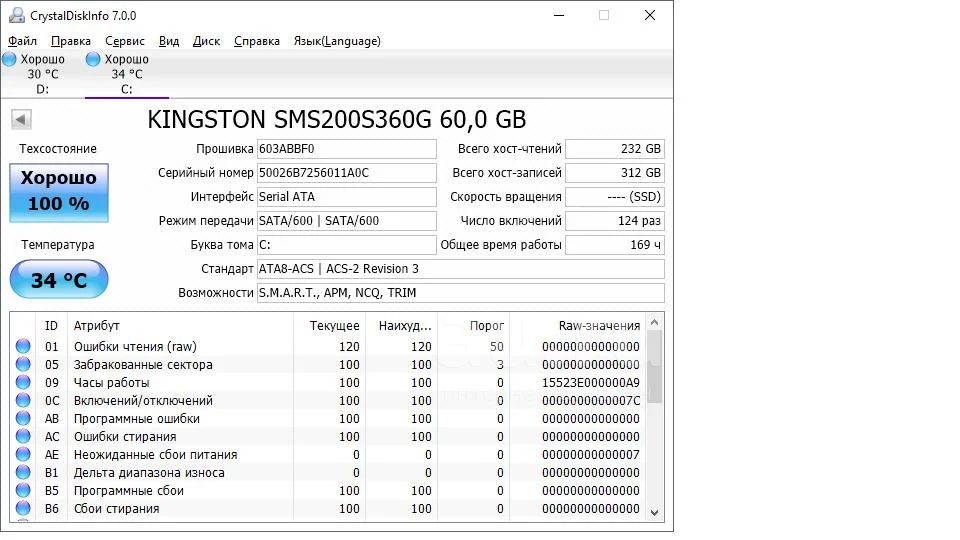This screenshot has height=540, width=960.
Task: Click threshold value 50 in row 01
Action: tap(497, 347)
